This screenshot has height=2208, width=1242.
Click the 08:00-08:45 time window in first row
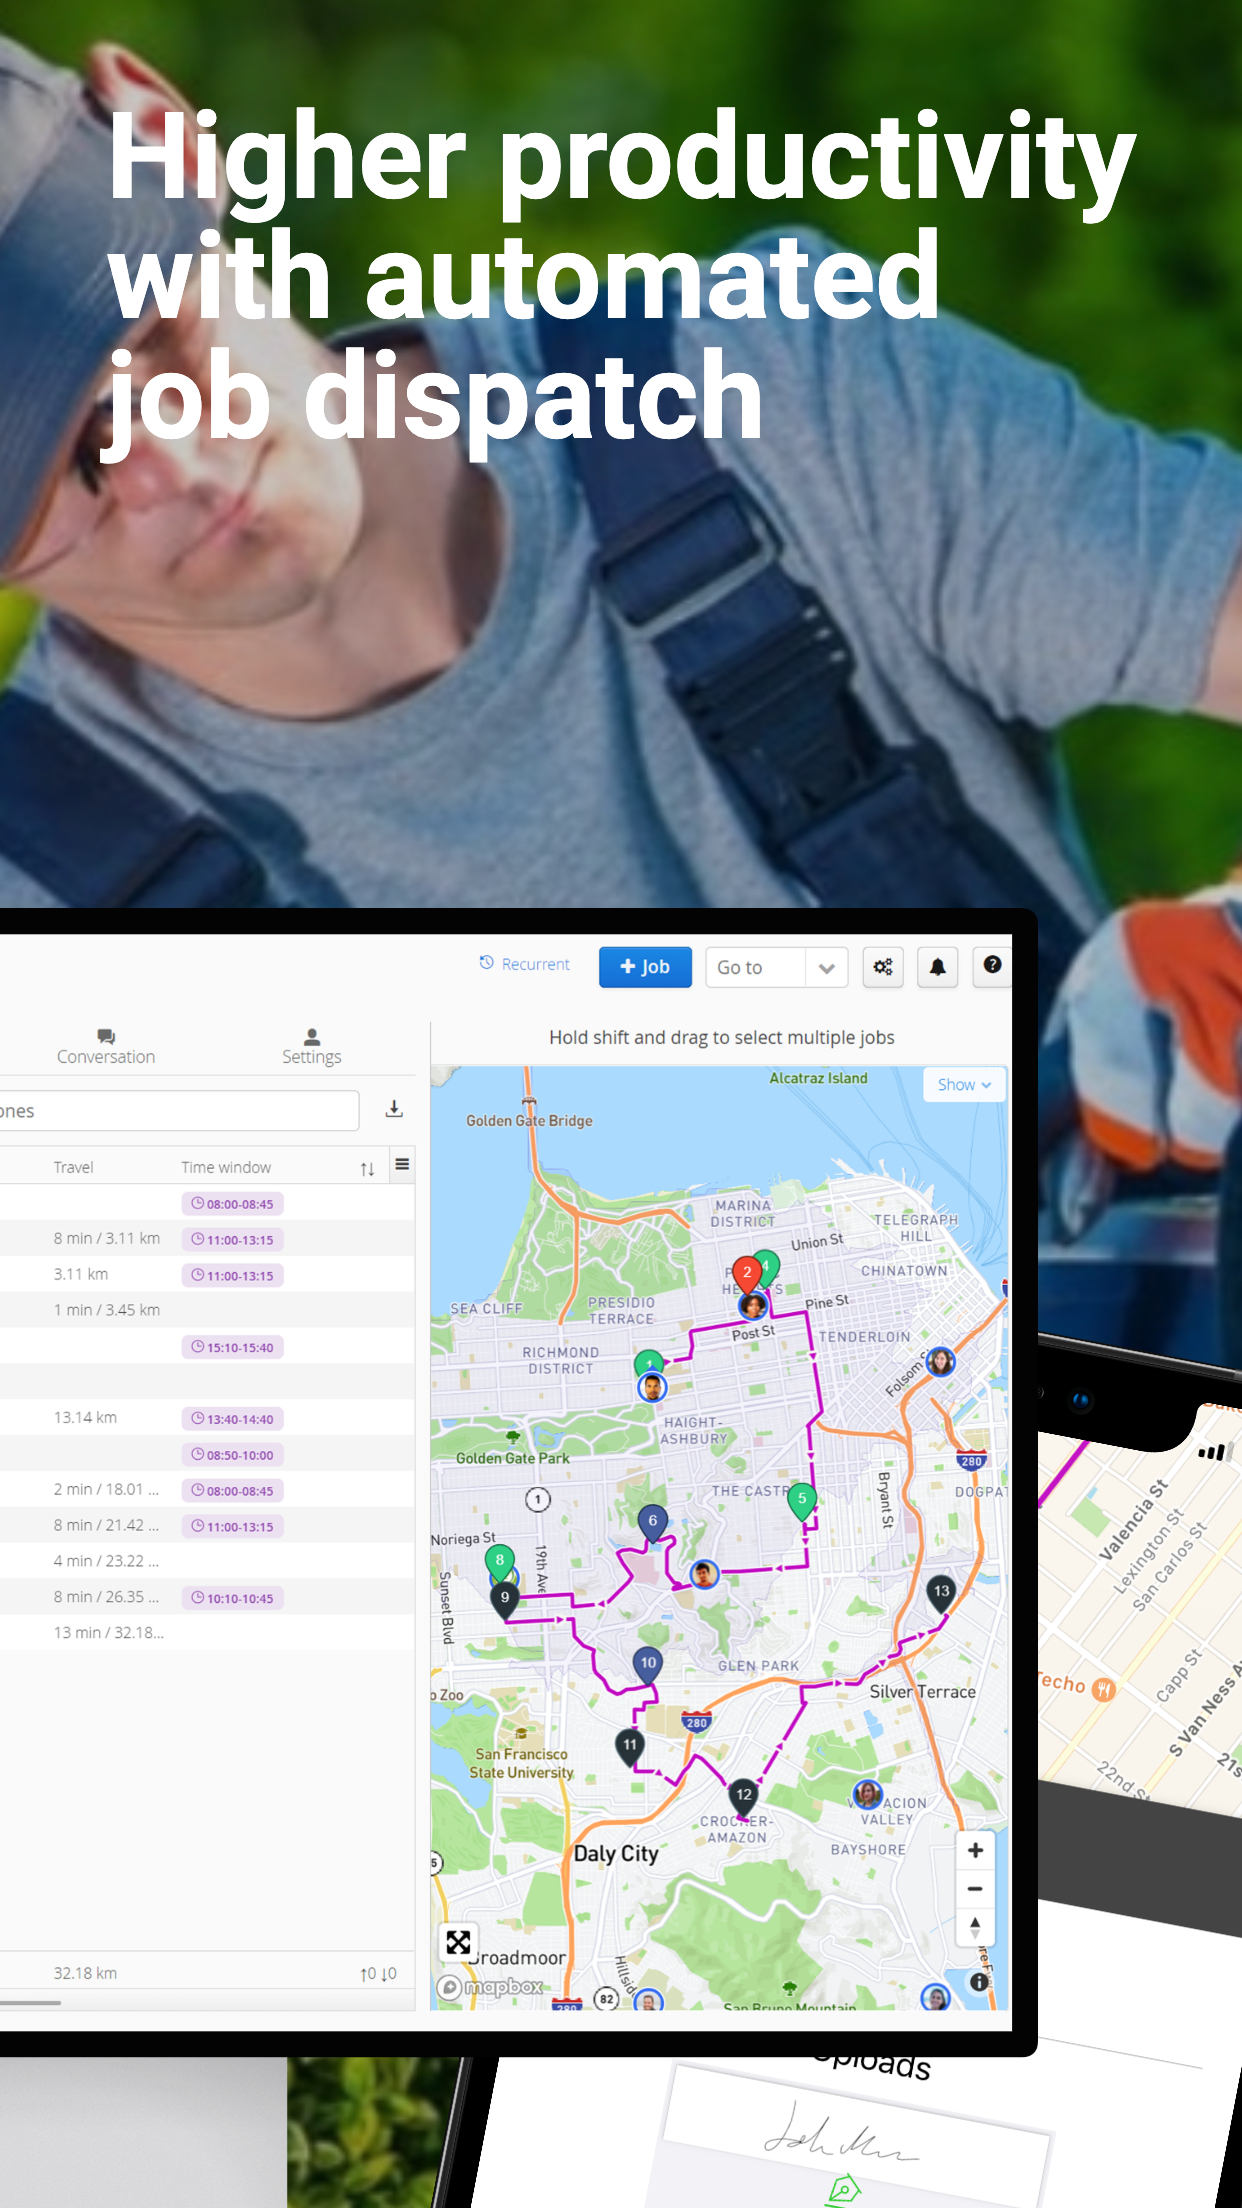coord(232,1204)
